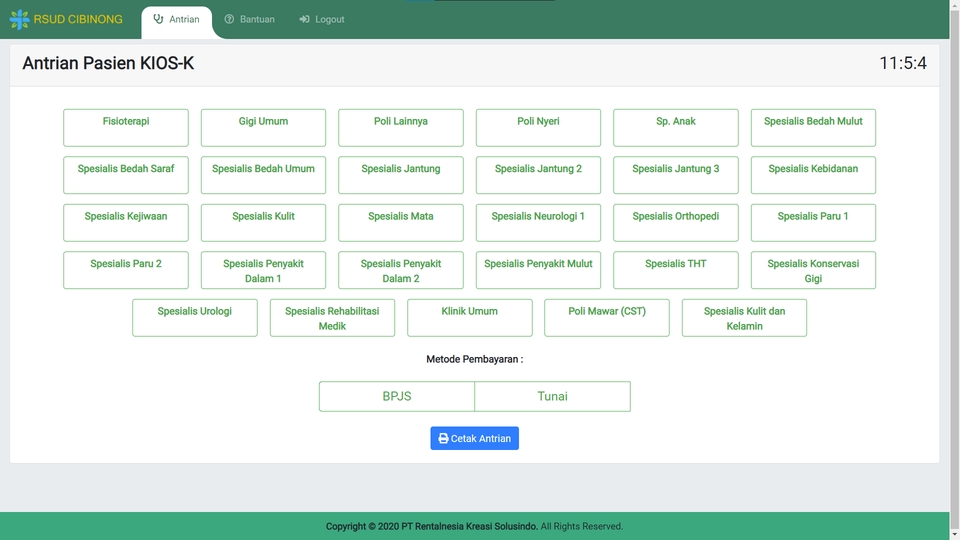
Task: Pick the Spesialis Jantung button
Action: (400, 175)
